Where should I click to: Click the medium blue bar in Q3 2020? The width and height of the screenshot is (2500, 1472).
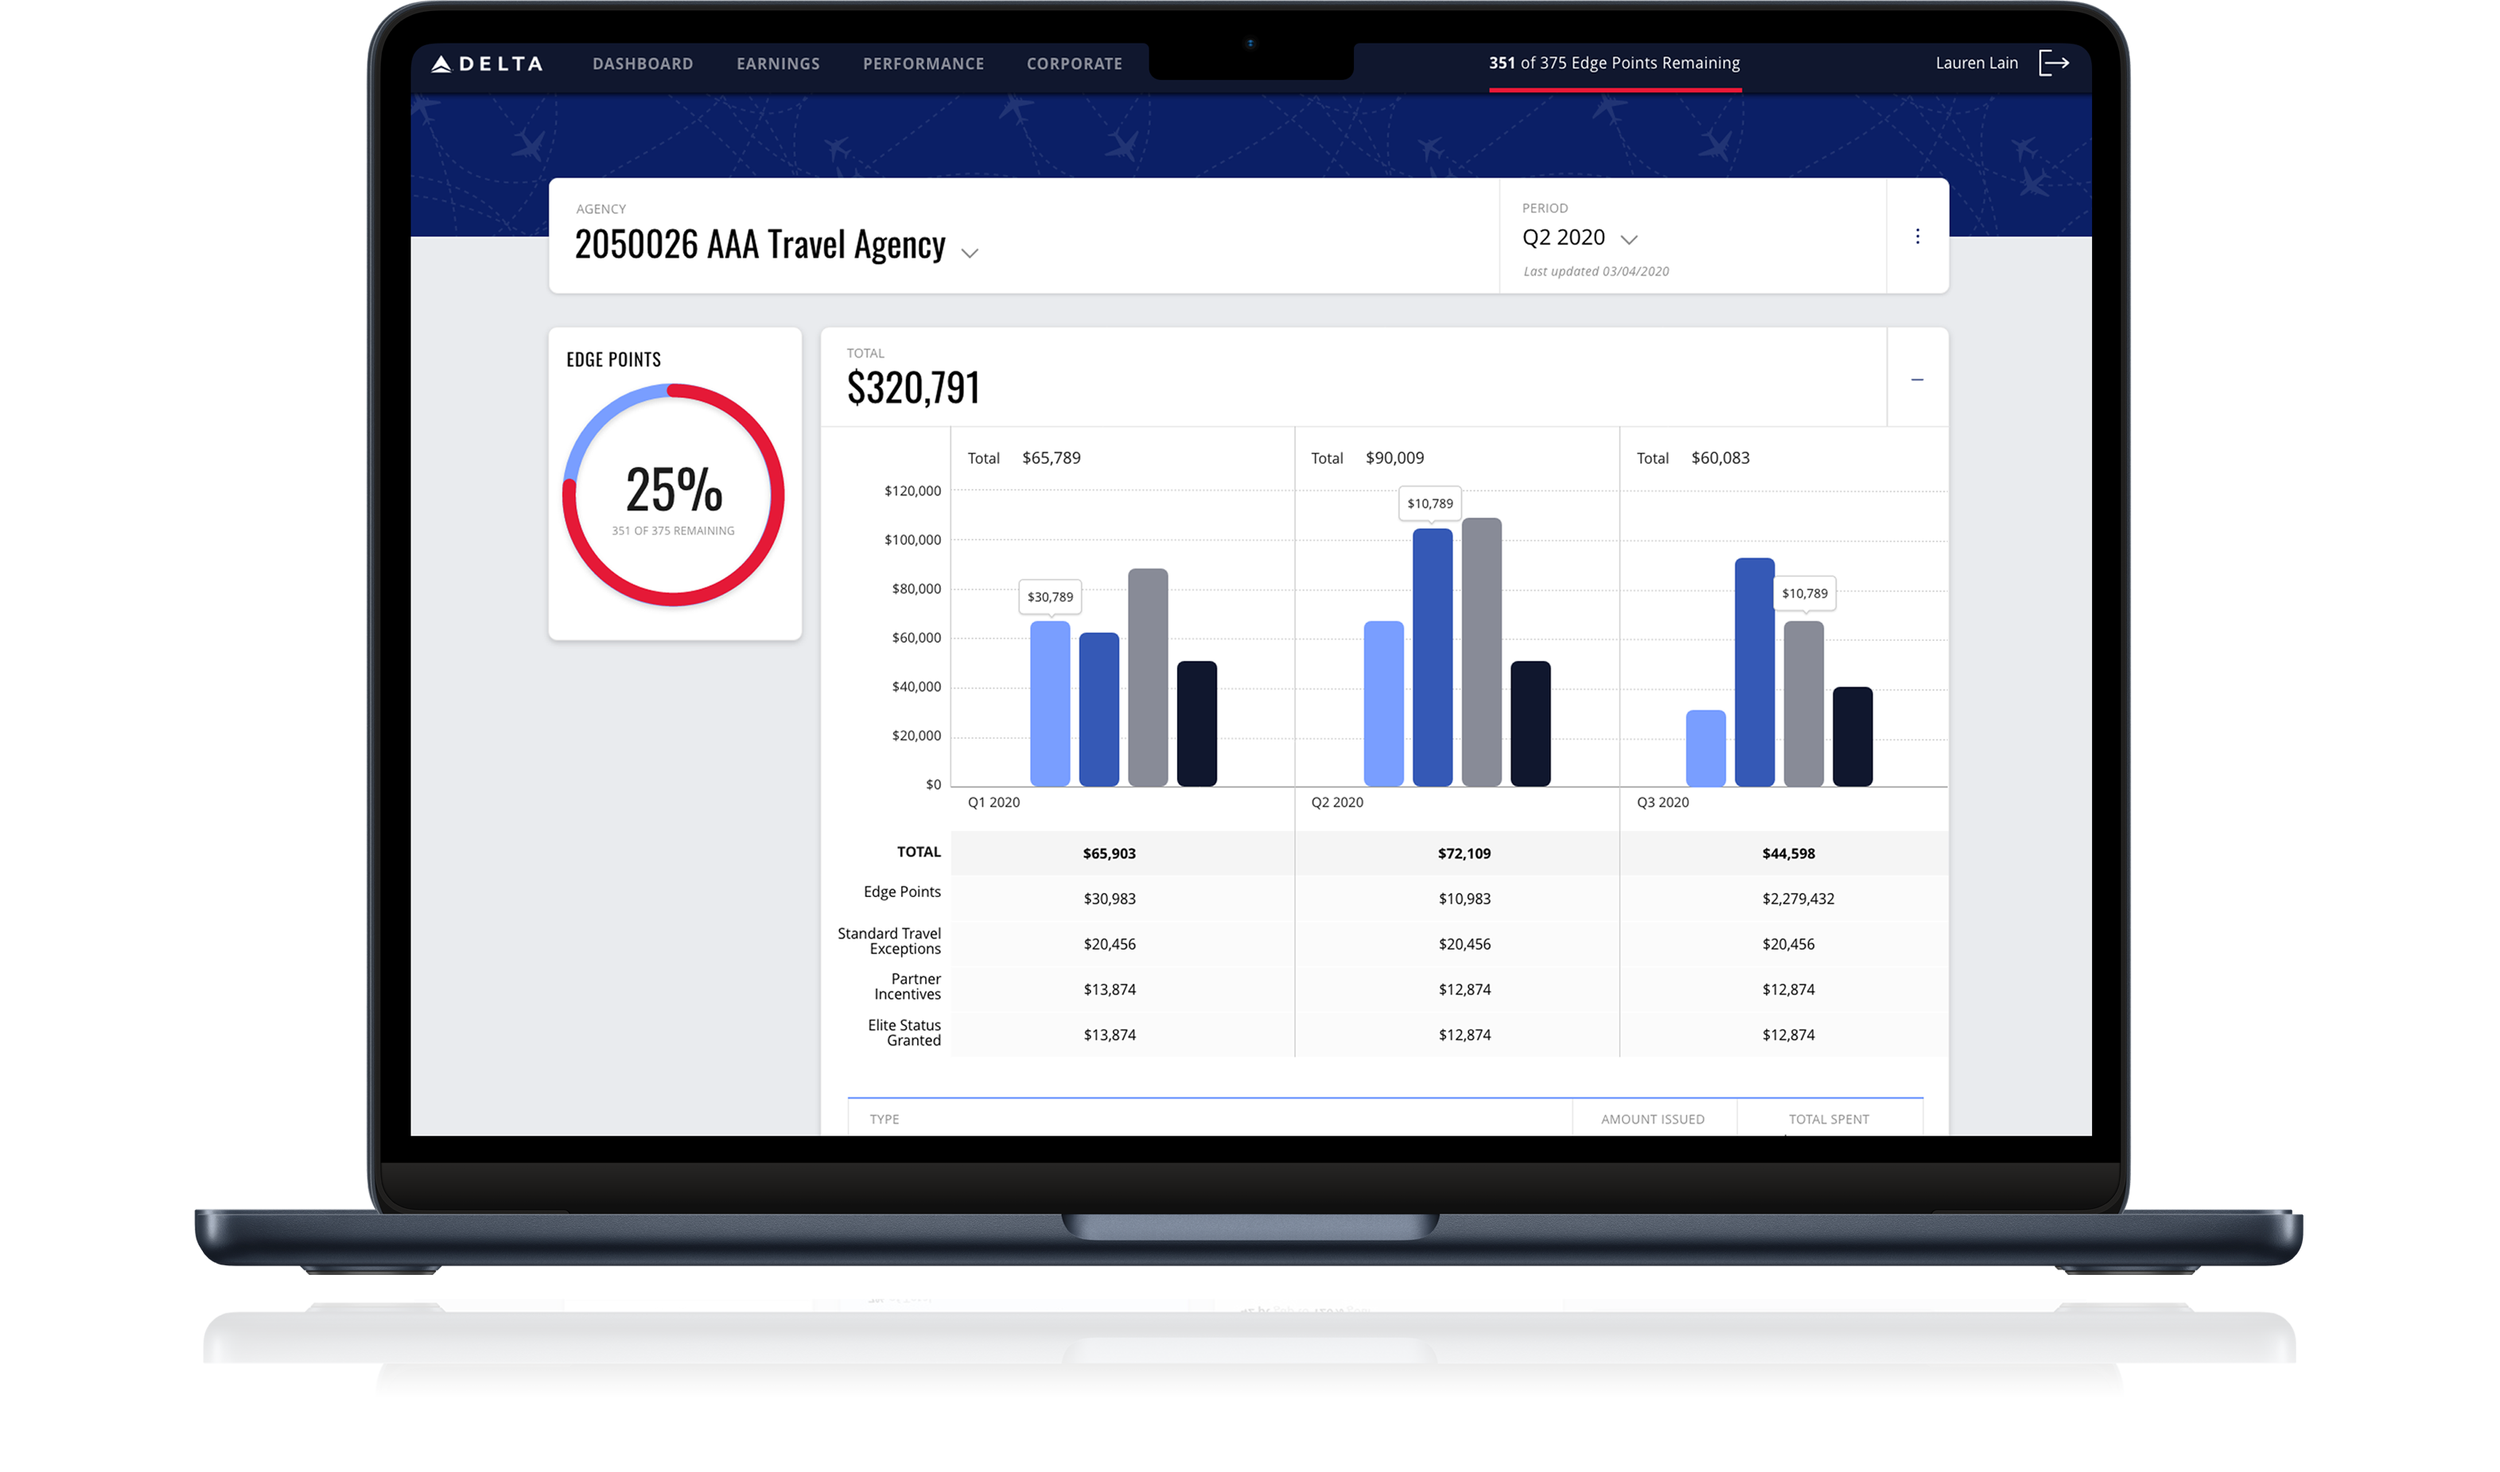coord(1754,672)
